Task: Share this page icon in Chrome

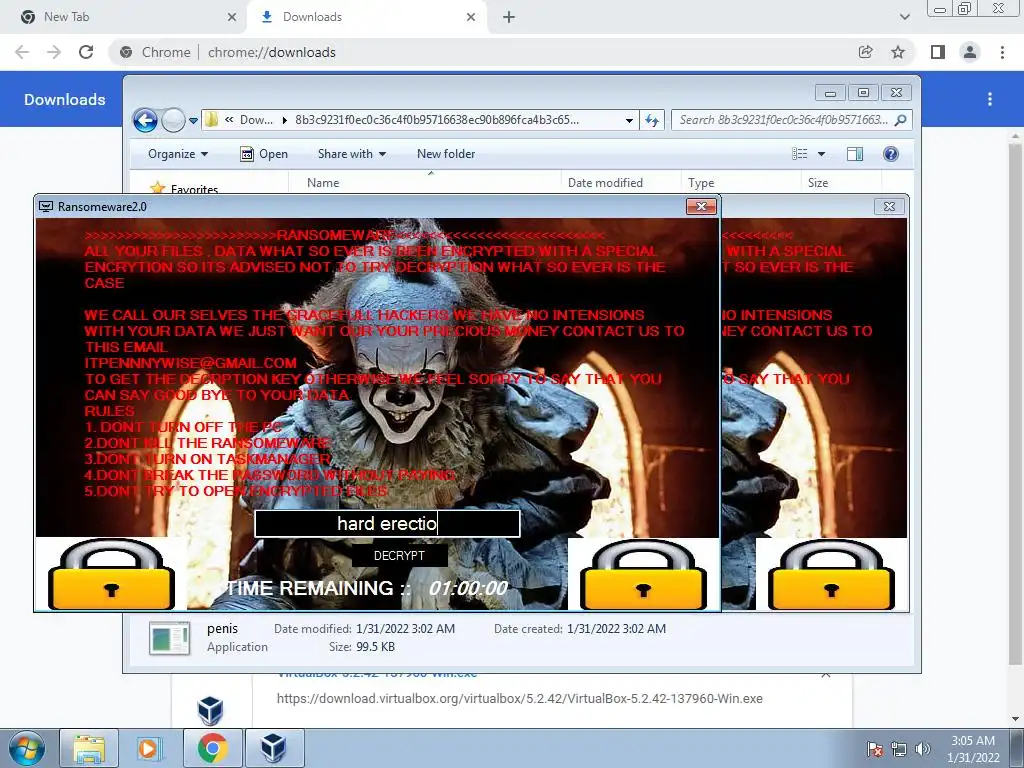Action: 865,52
